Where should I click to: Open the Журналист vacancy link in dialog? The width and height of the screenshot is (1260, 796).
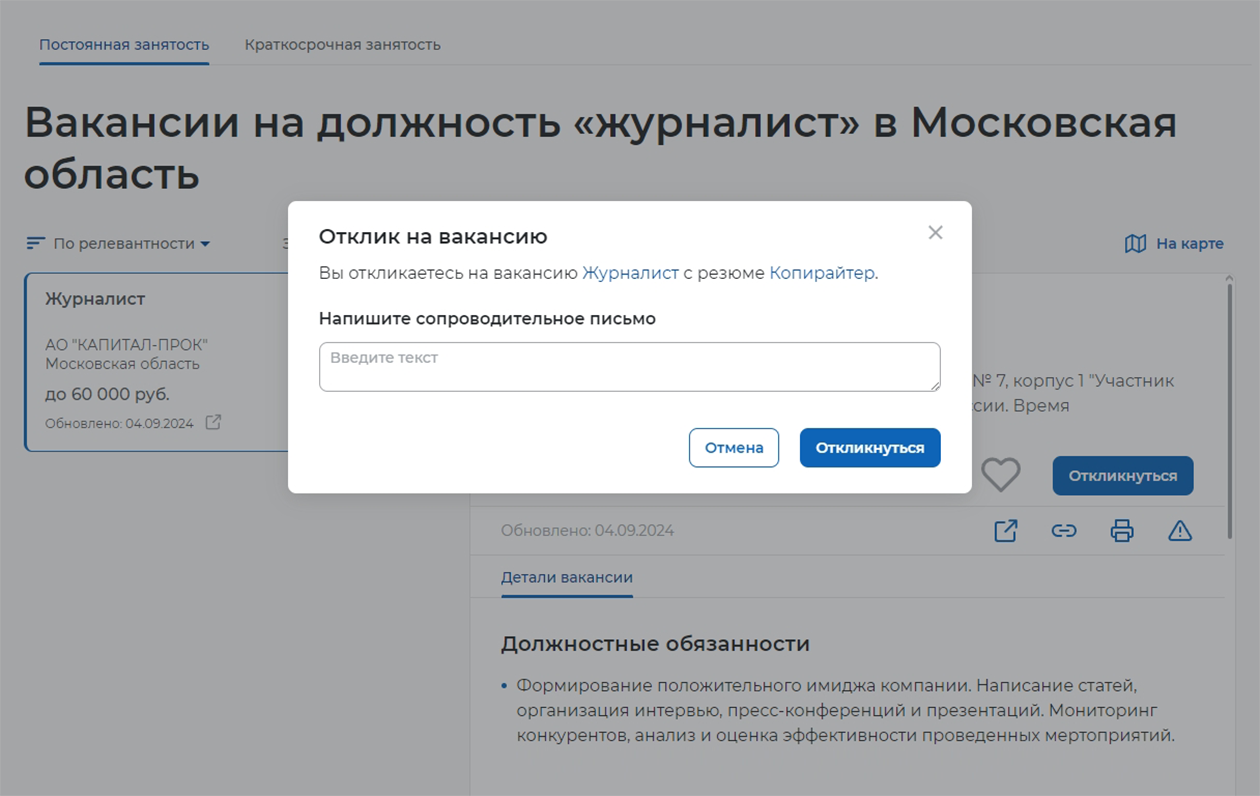(x=630, y=273)
